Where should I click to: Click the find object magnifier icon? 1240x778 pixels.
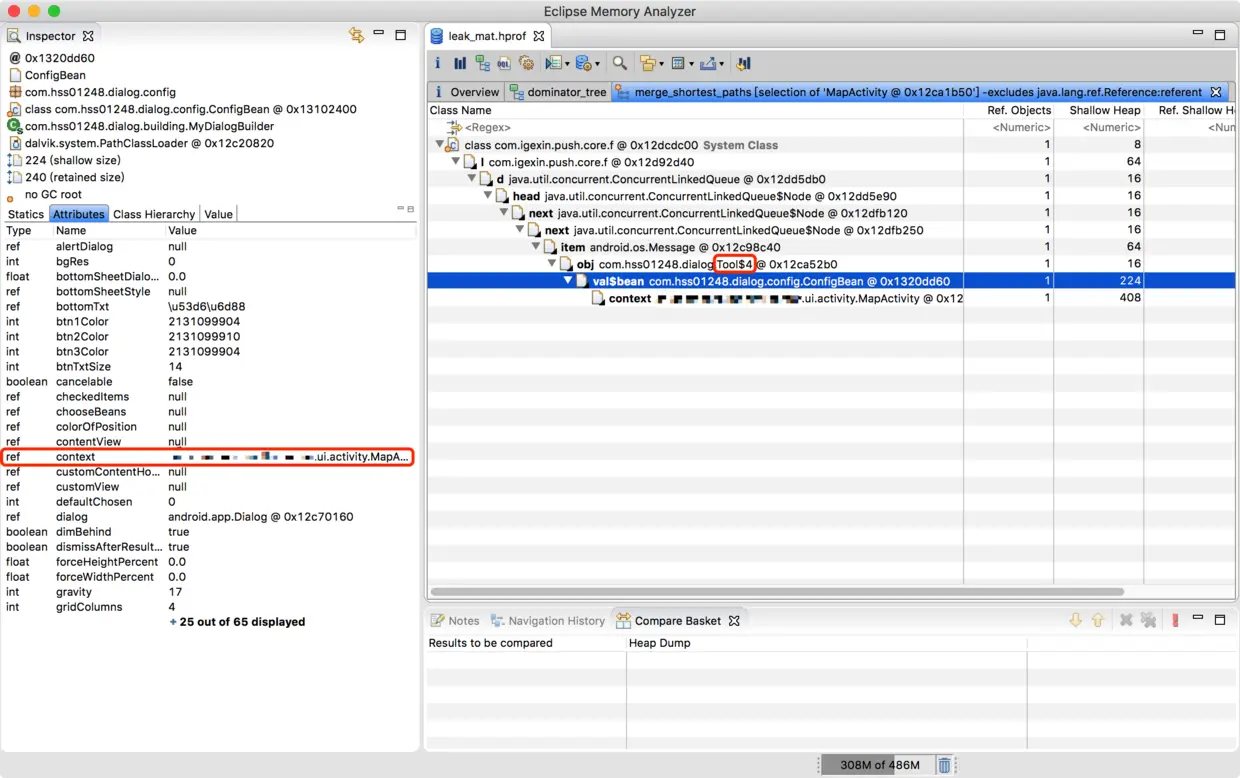[620, 63]
